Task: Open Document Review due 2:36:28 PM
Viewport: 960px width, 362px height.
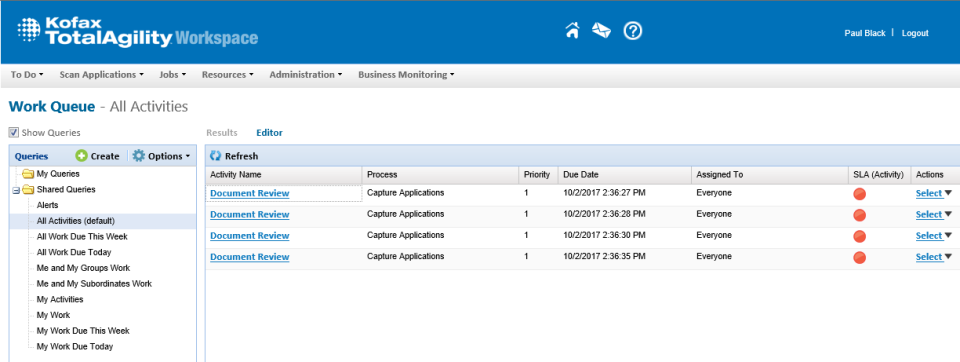Action: click(x=250, y=214)
